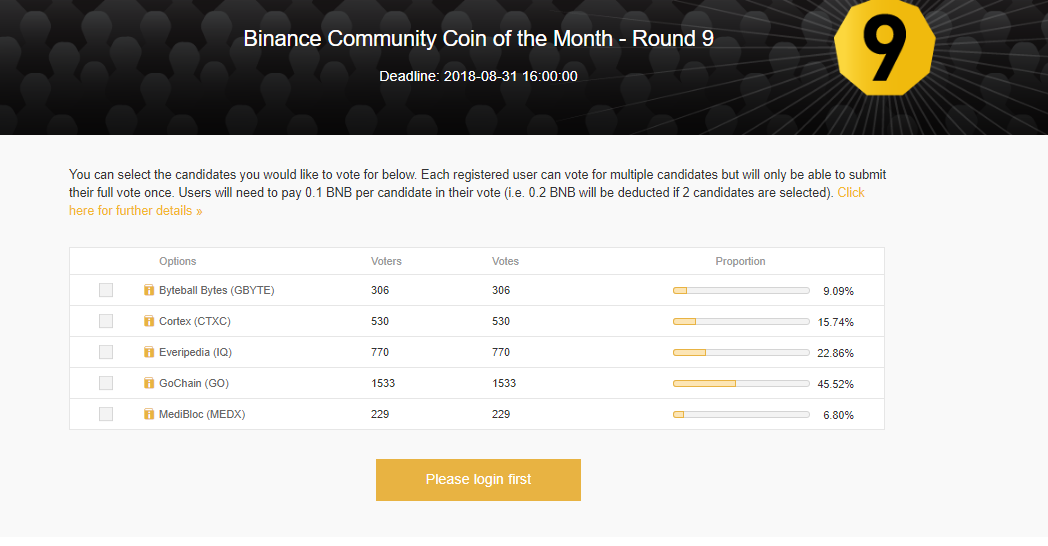The image size is (1048, 546).
Task: Click the coin icon beside GoChain (GO)
Action: pyautogui.click(x=149, y=383)
